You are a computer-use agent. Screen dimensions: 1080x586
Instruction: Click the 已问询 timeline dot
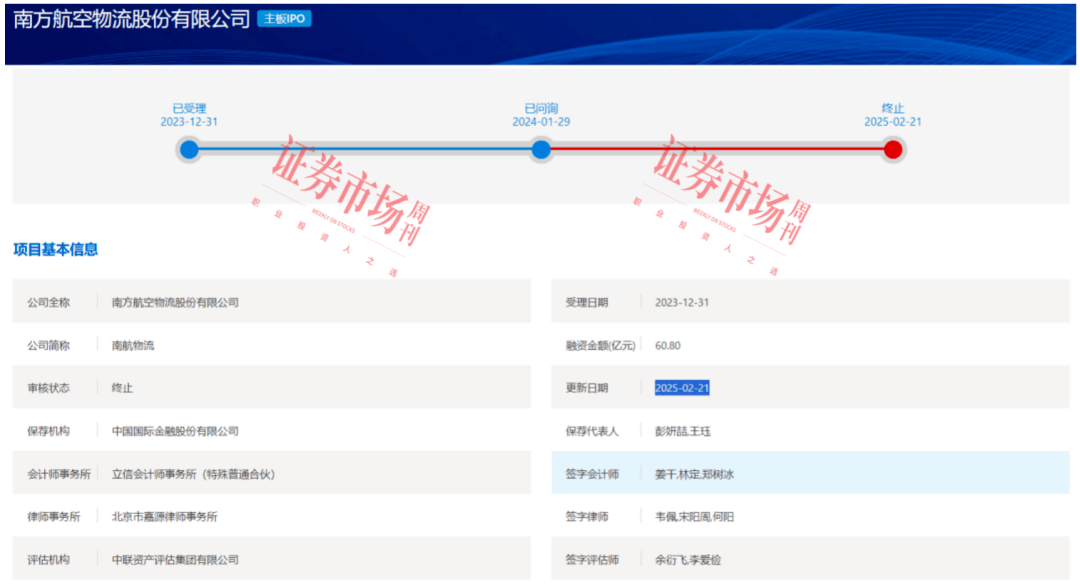coord(541,150)
